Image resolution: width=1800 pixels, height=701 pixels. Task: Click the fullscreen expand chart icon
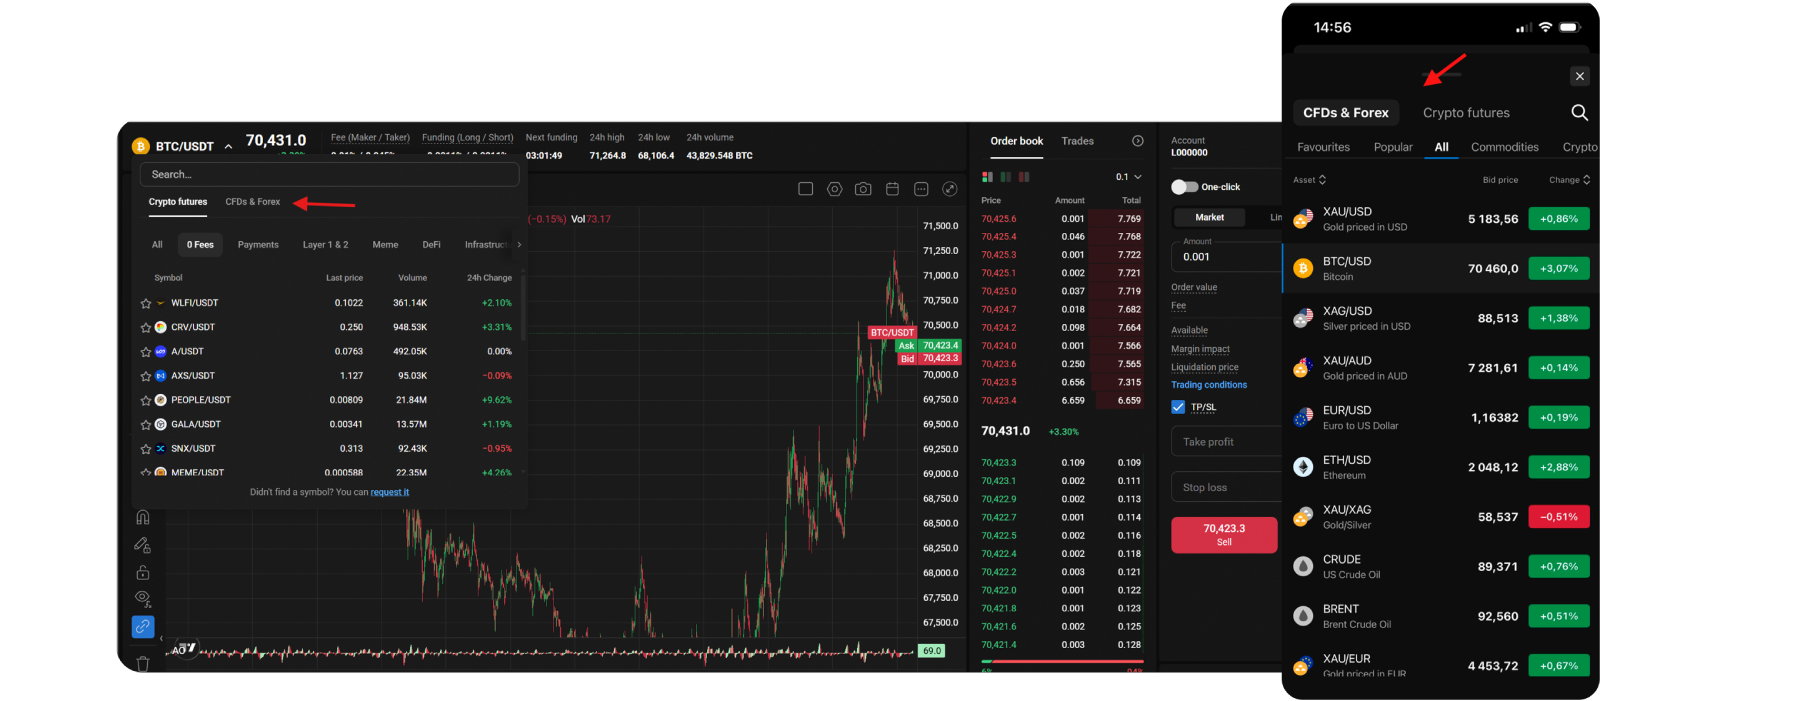click(951, 189)
